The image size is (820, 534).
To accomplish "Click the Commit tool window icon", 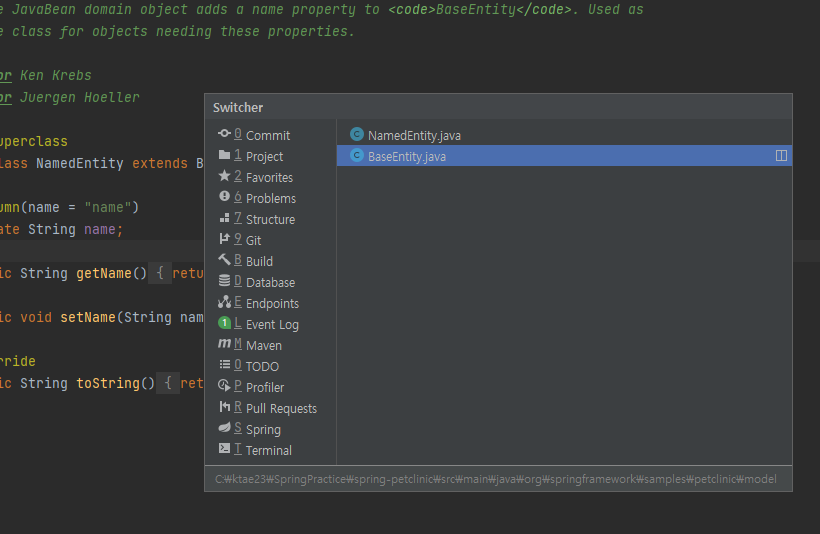I will coord(224,134).
